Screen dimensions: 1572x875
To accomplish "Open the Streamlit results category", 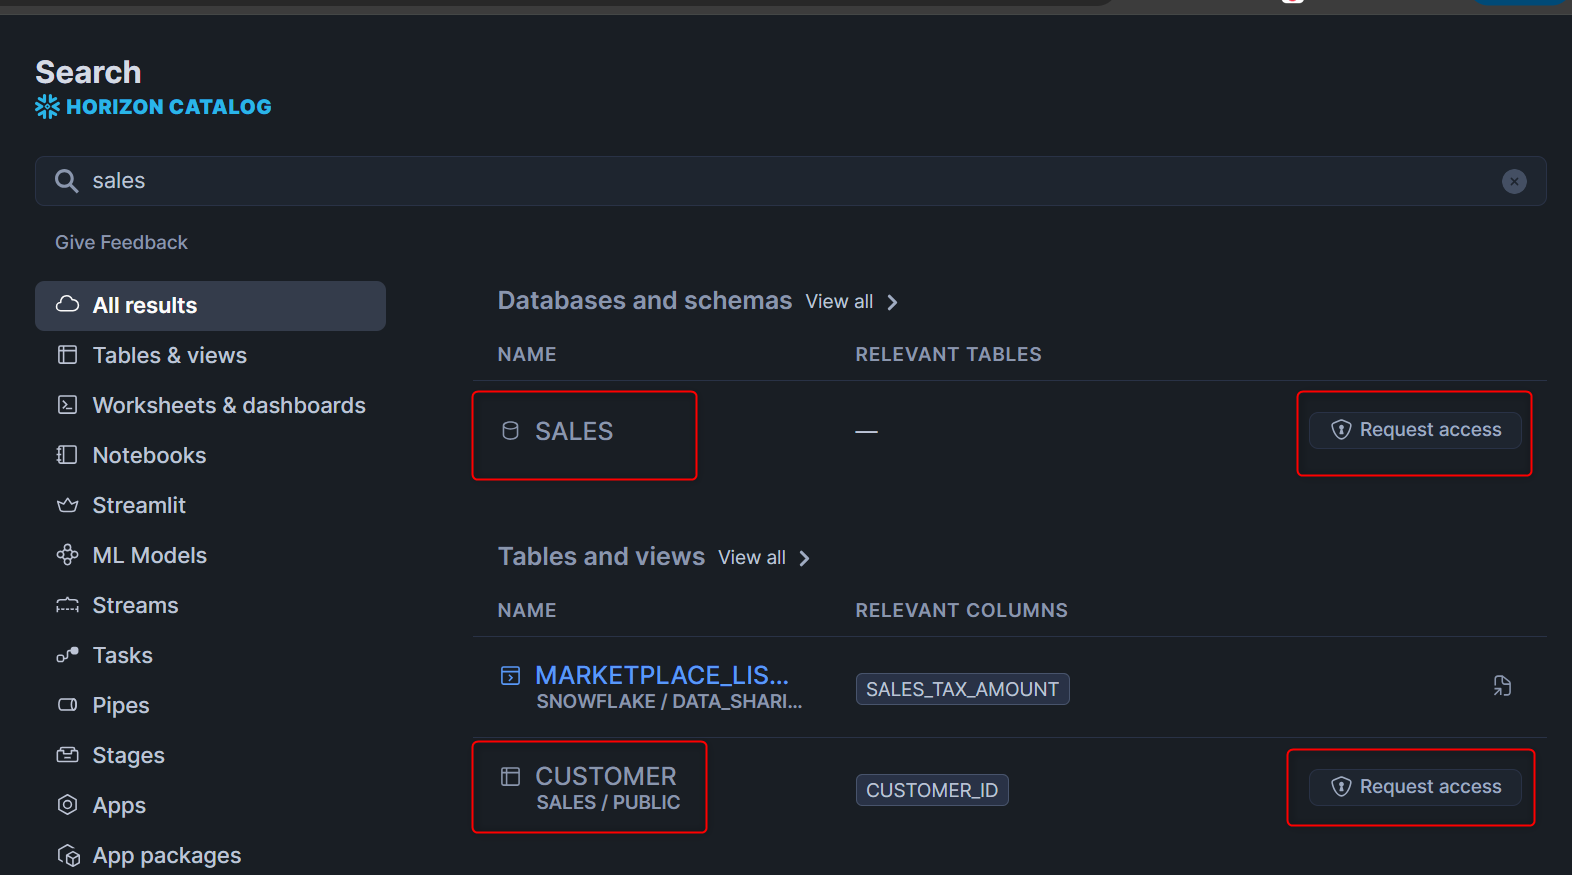I will [139, 506].
